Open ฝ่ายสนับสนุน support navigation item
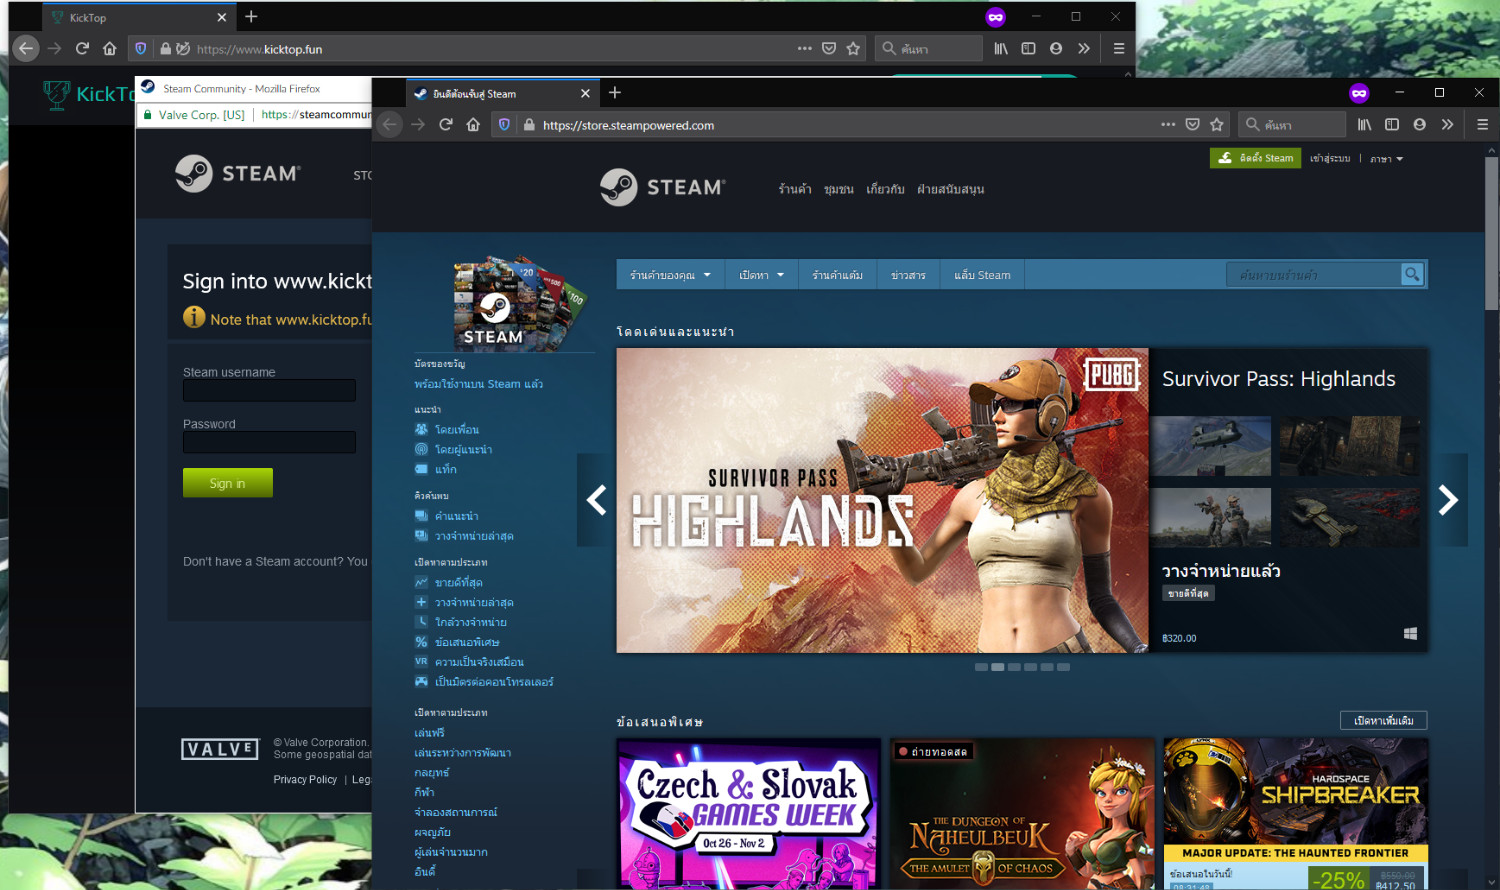 tap(950, 189)
